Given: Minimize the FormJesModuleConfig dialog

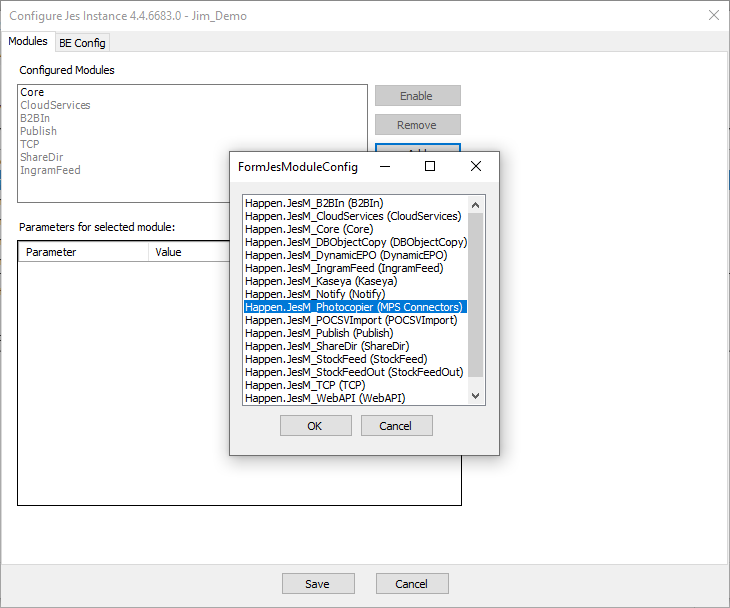Looking at the screenshot, I should tap(385, 166).
